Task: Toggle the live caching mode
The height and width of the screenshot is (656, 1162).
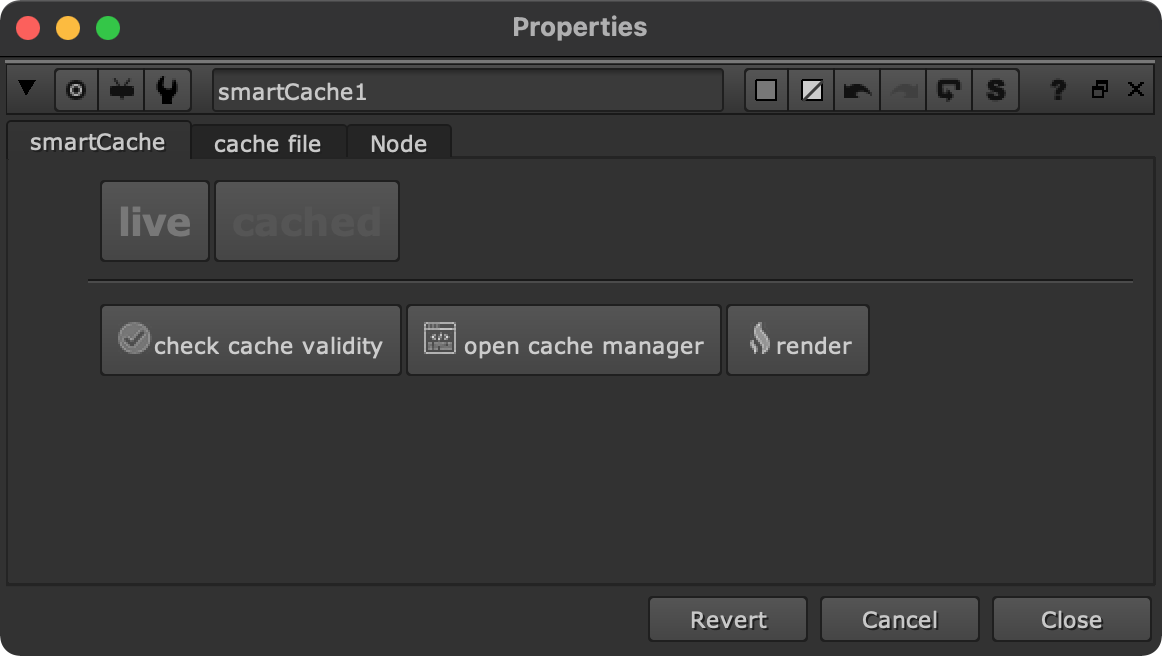Action: click(x=154, y=220)
